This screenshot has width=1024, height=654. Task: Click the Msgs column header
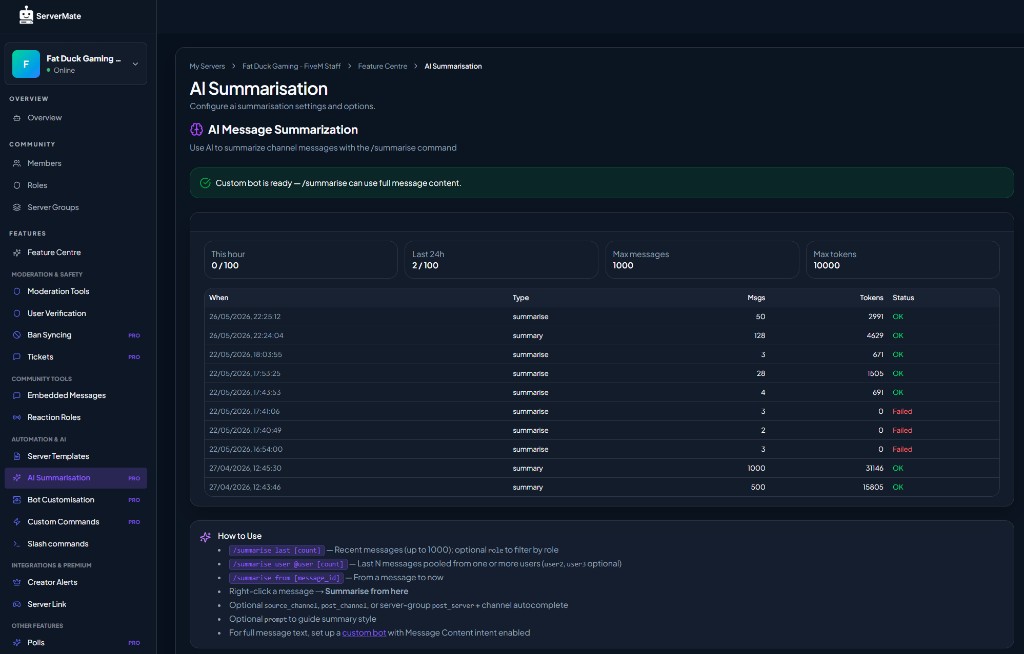pos(756,298)
